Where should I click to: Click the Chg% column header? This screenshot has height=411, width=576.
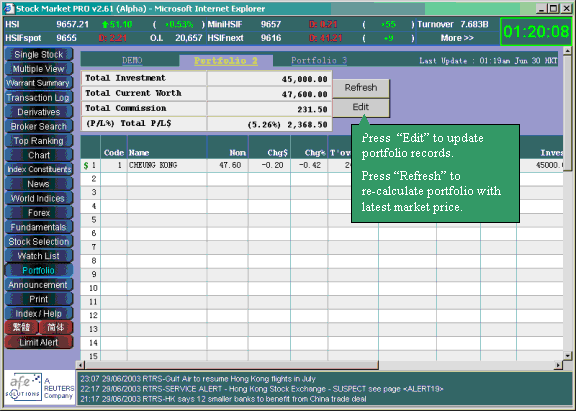point(315,153)
